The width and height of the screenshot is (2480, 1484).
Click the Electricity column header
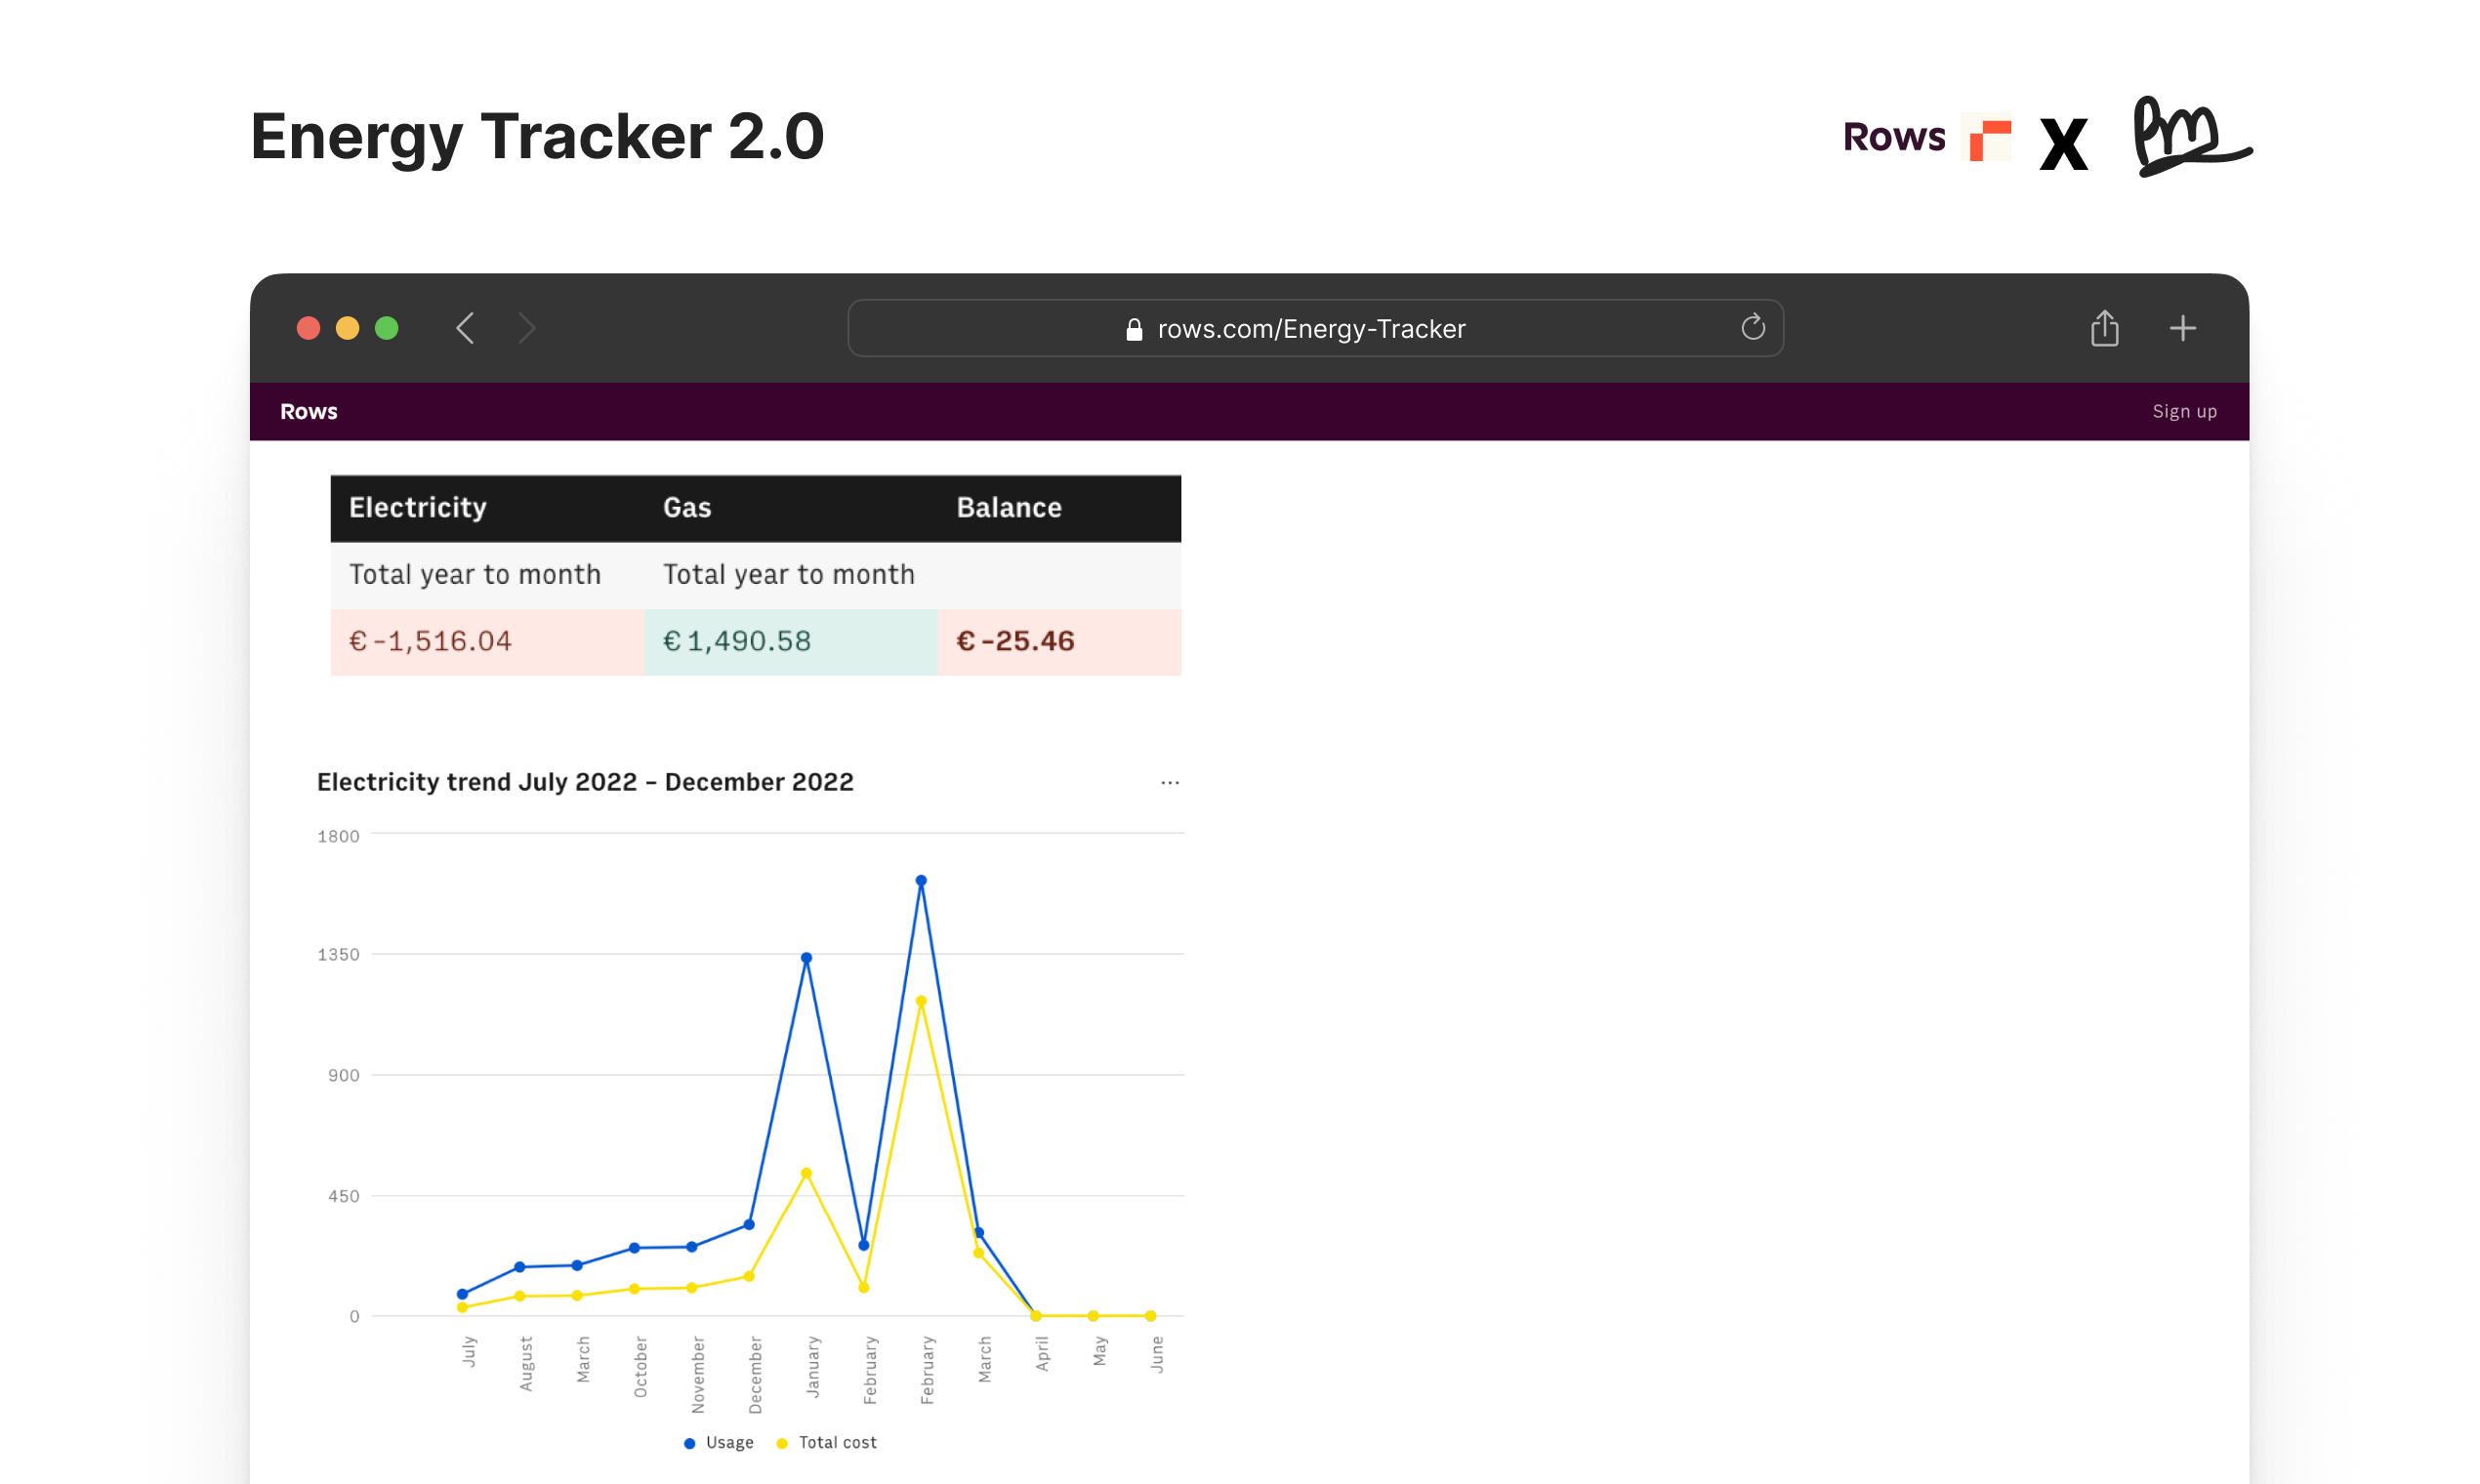tap(418, 508)
